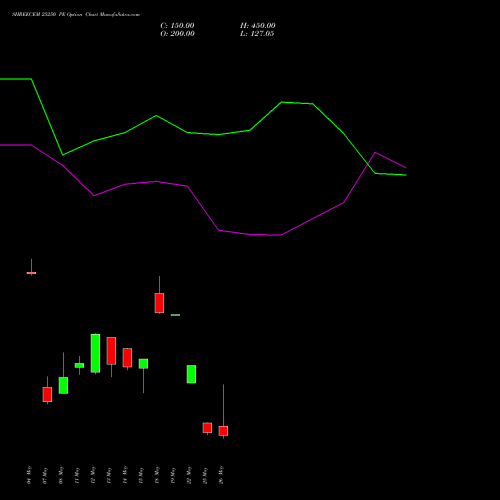Click the red candle above 13 May
The height and width of the screenshot is (500, 500).
coord(111,351)
